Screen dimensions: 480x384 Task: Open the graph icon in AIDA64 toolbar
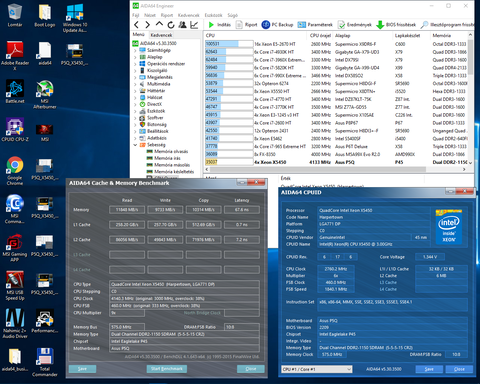coord(194,25)
